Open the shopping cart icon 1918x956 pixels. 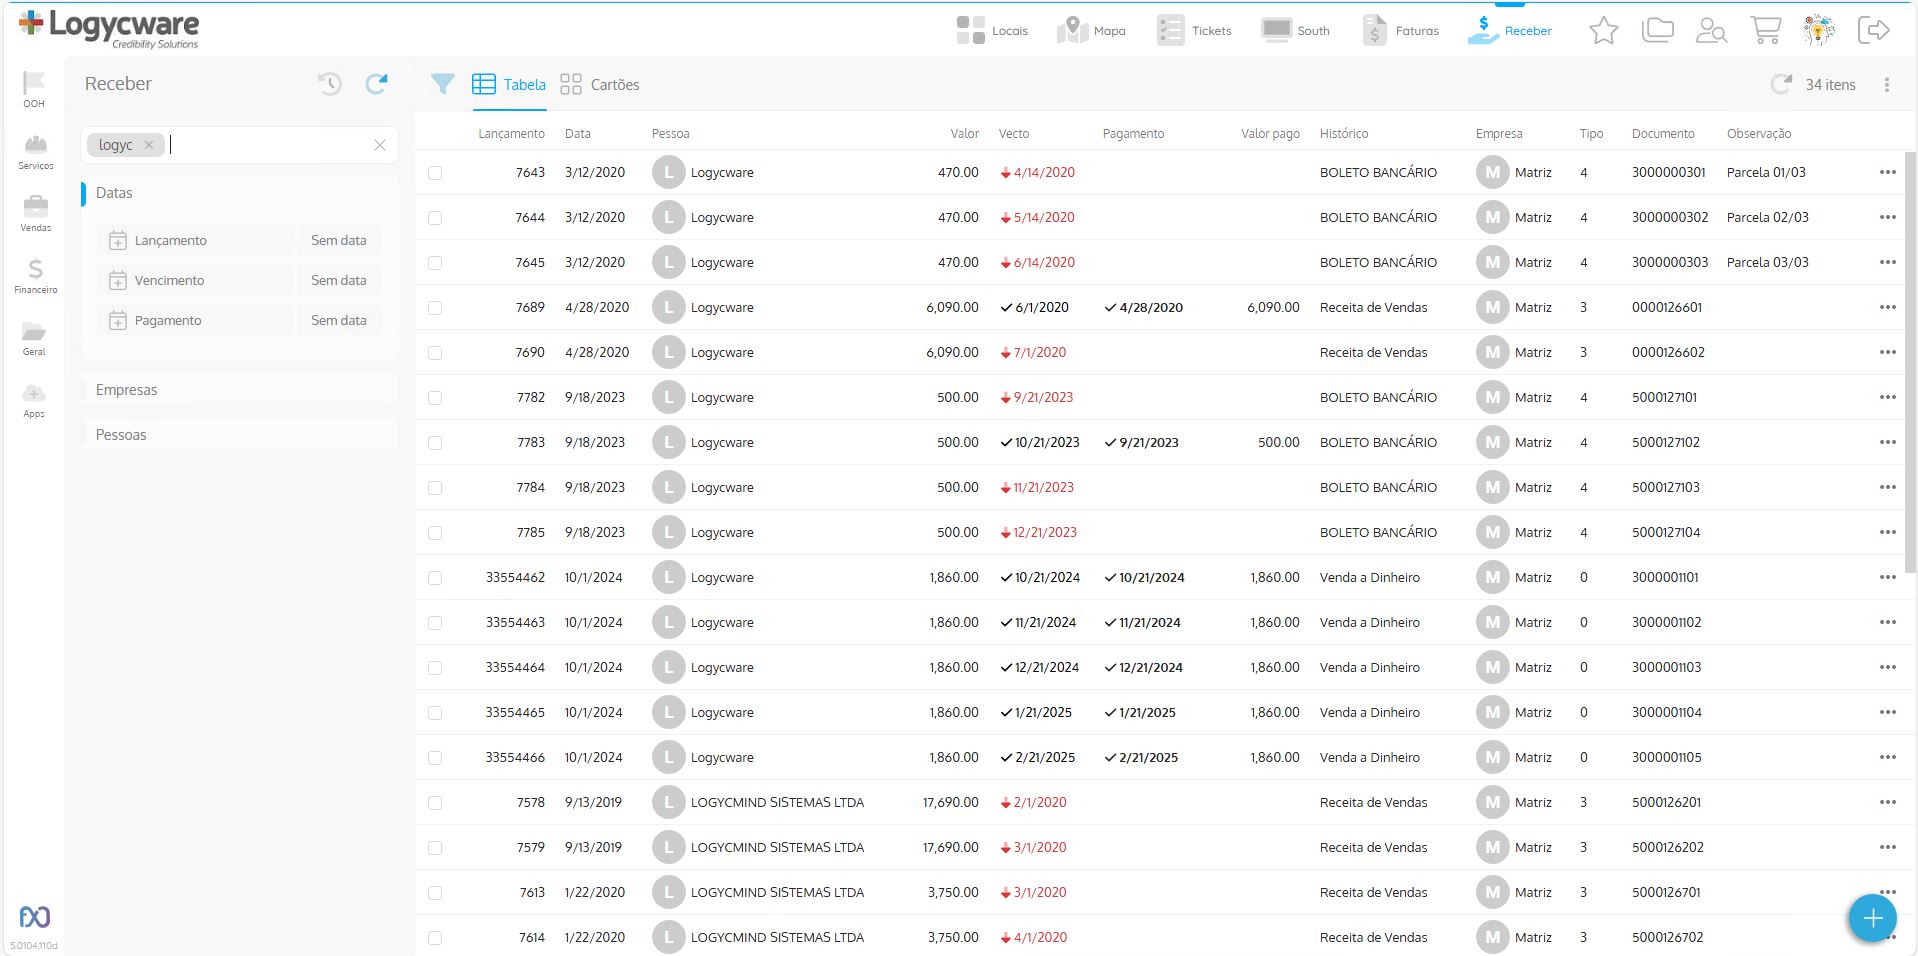1765,31
